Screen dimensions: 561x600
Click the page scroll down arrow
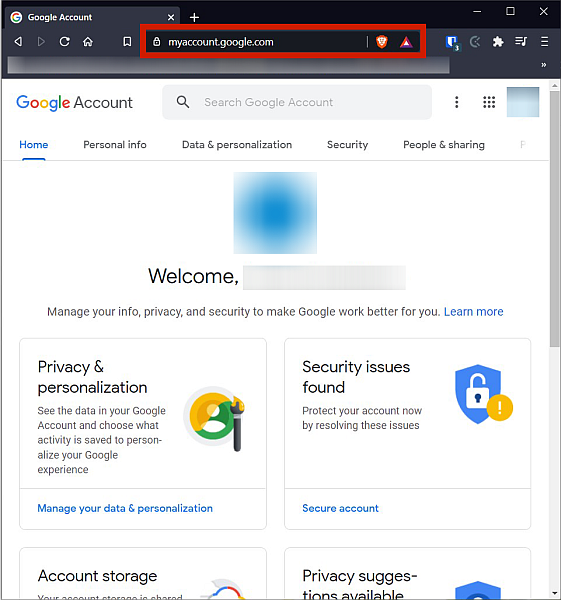coord(554,594)
